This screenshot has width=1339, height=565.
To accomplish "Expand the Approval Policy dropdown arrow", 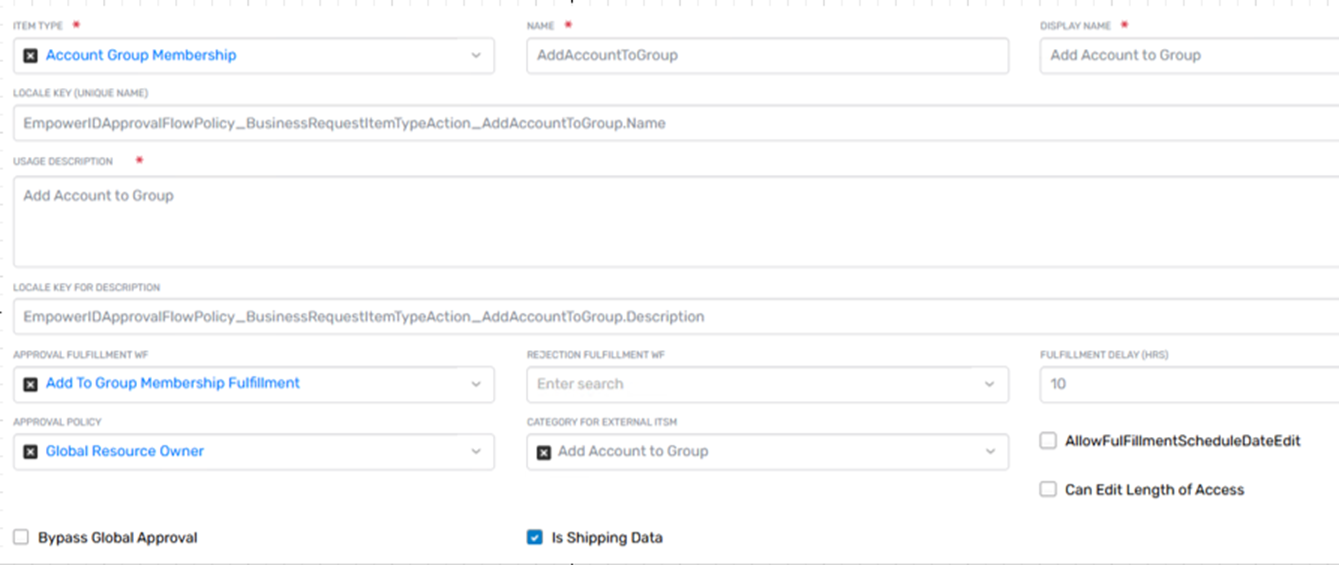I will (x=476, y=452).
